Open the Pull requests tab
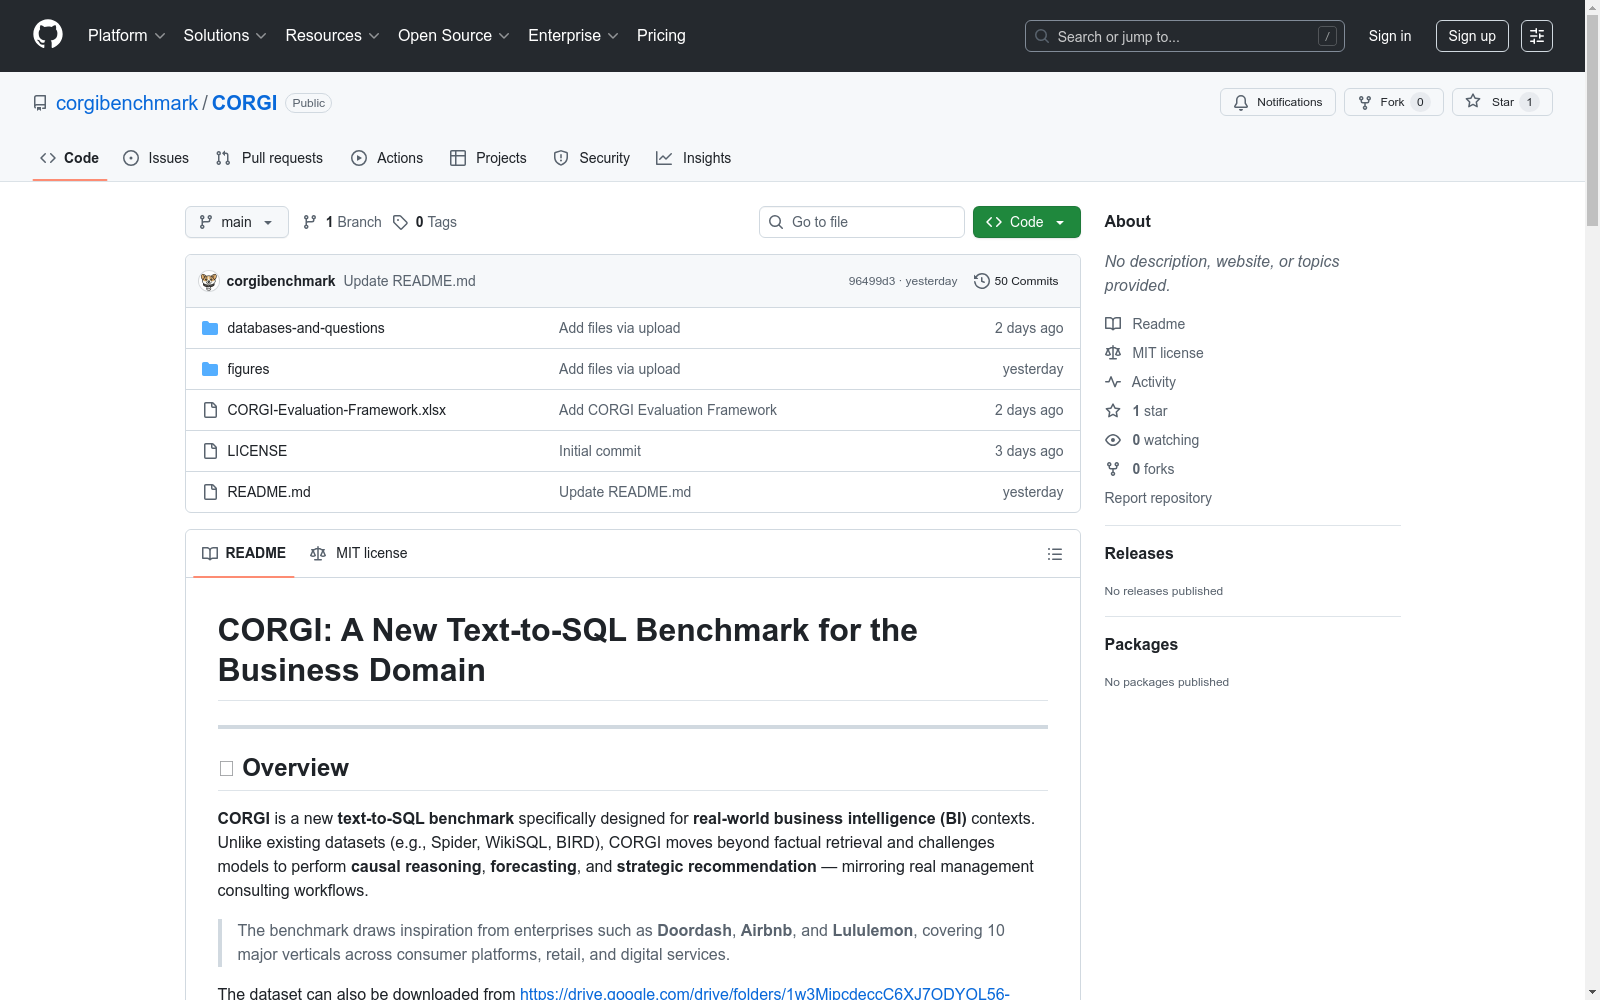 269,158
